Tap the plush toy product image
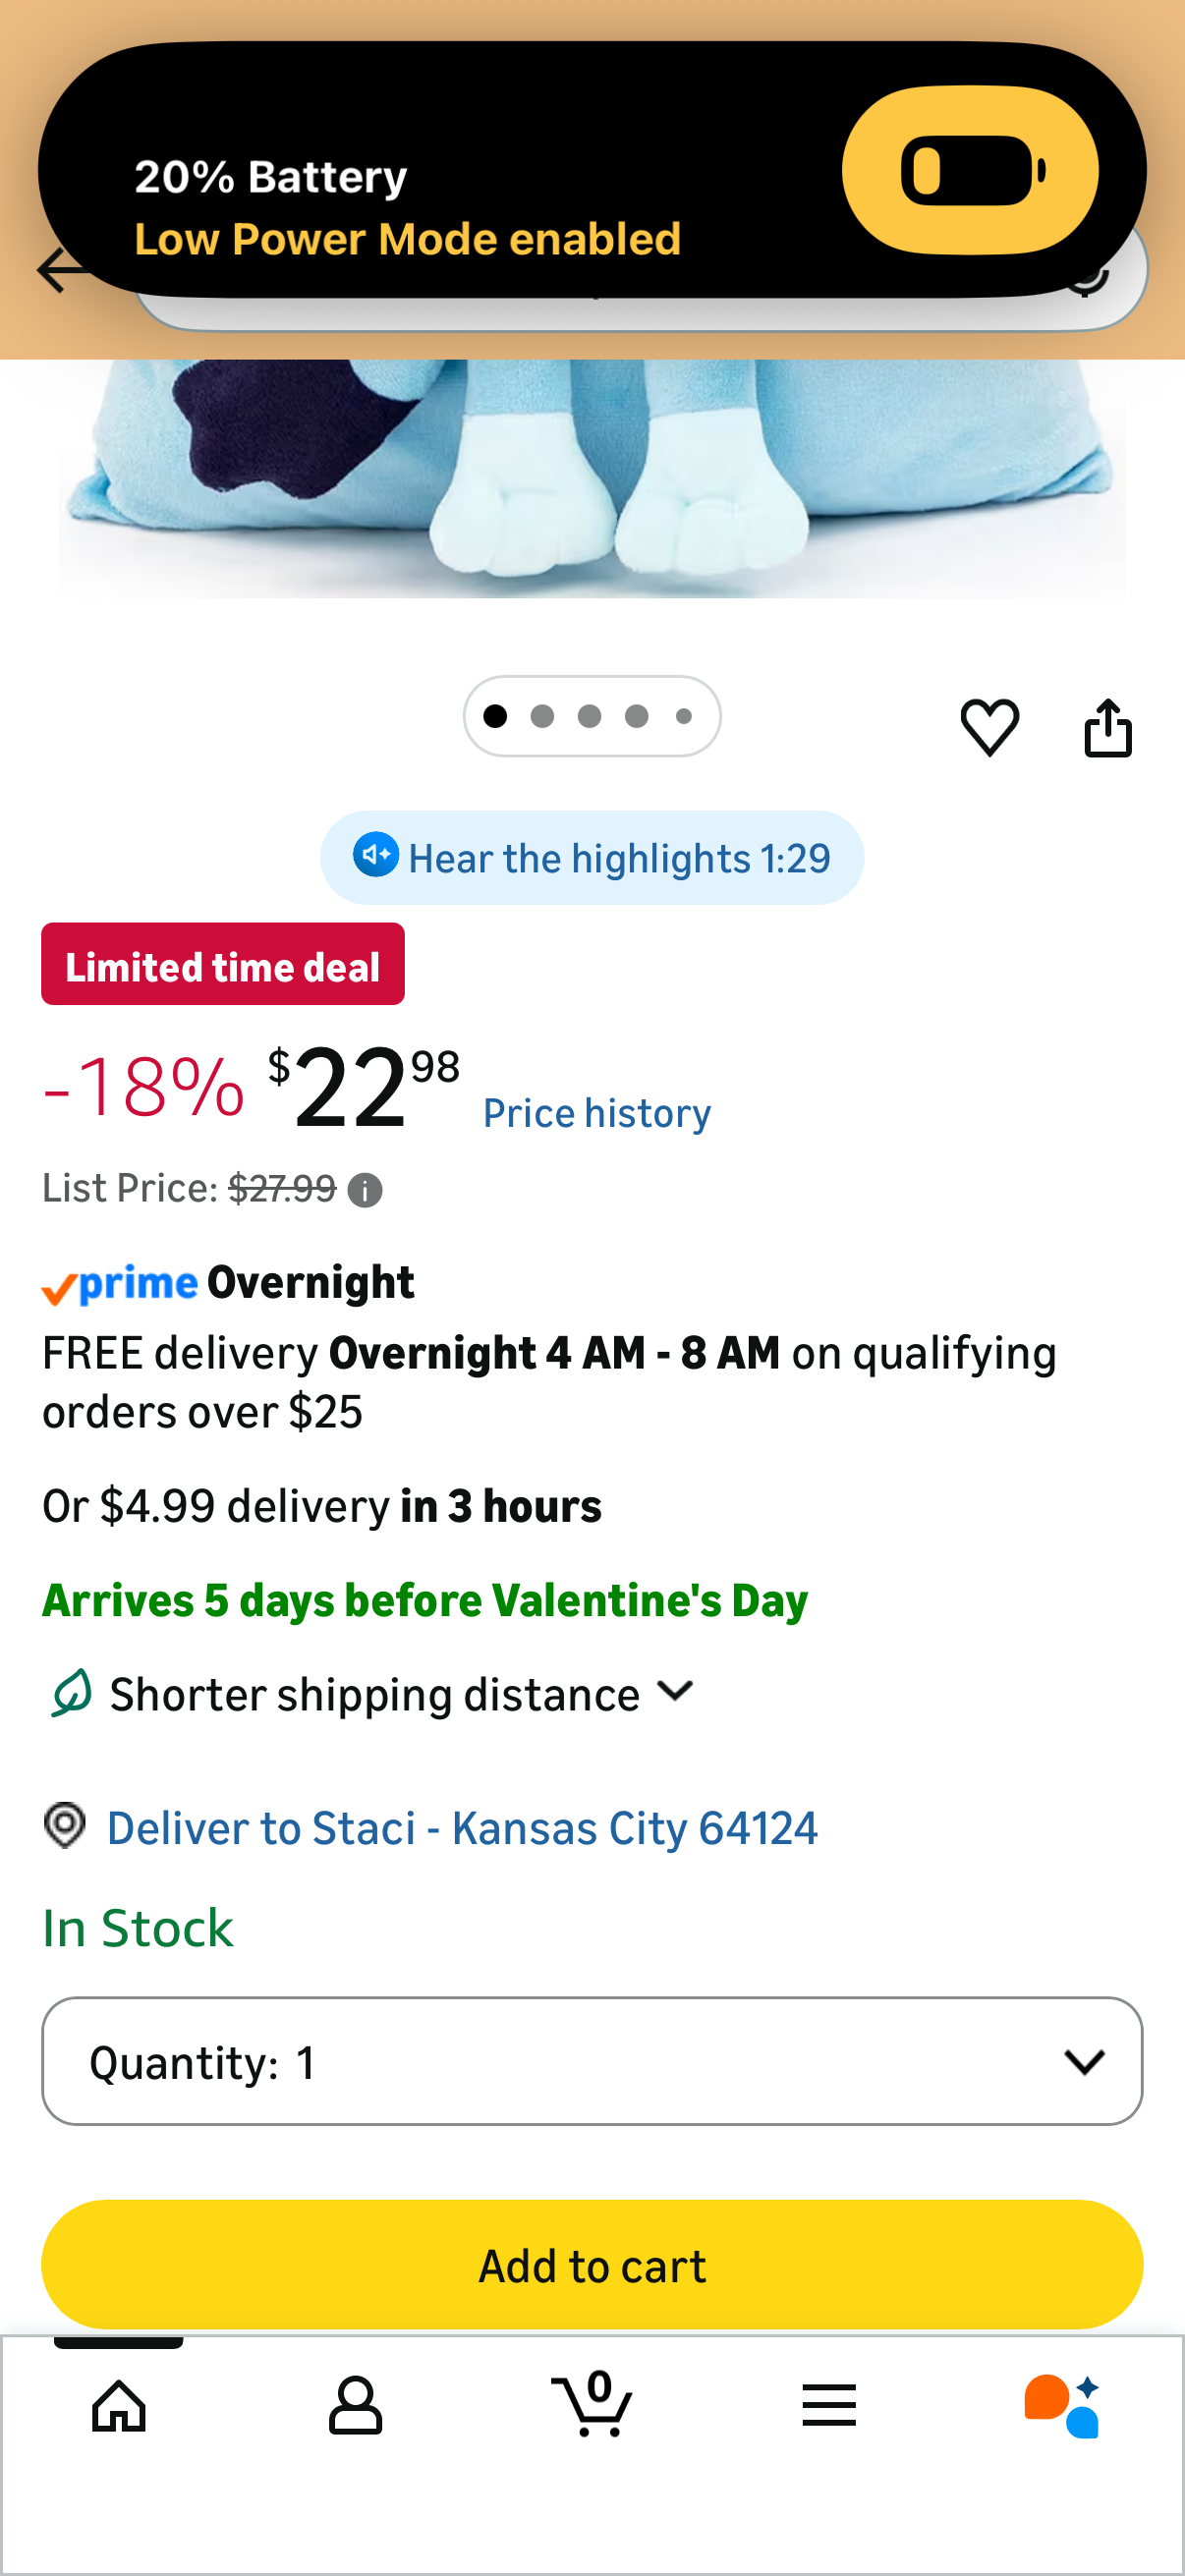The height and width of the screenshot is (2576, 1185). (592, 480)
